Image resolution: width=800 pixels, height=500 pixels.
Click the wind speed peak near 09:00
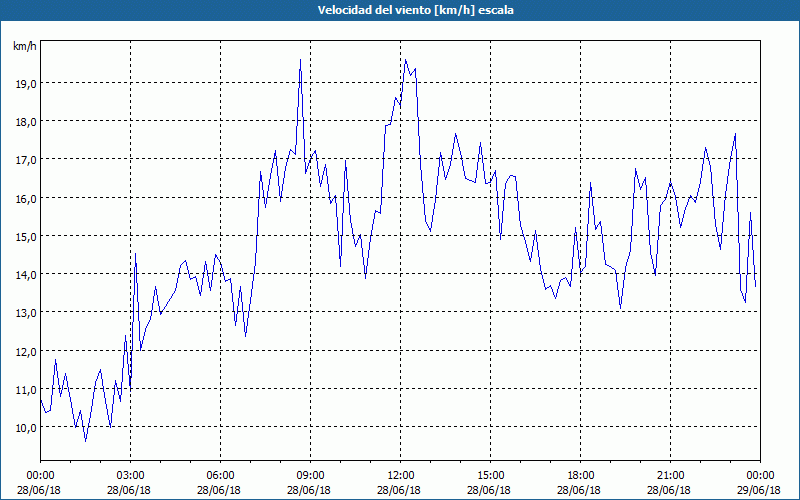click(x=301, y=60)
